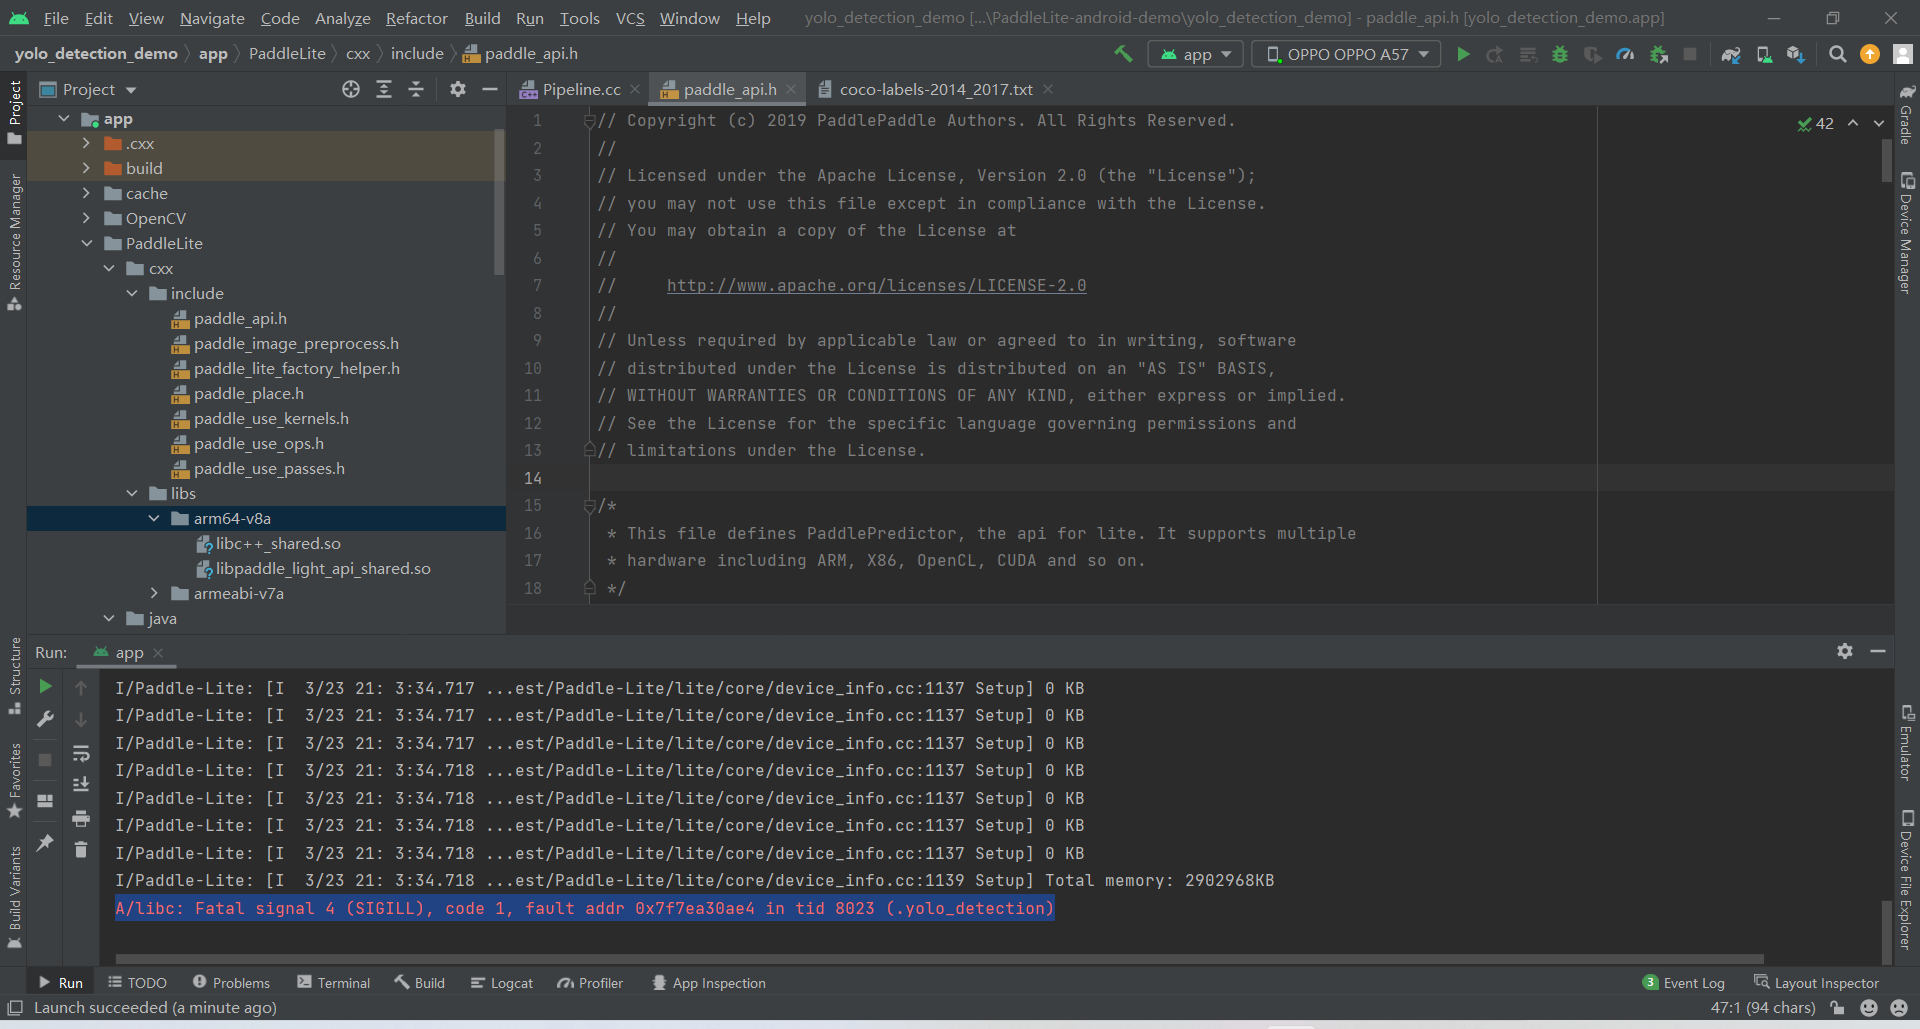1920x1029 pixels.
Task: Run the app with green play button
Action: click(x=1463, y=54)
